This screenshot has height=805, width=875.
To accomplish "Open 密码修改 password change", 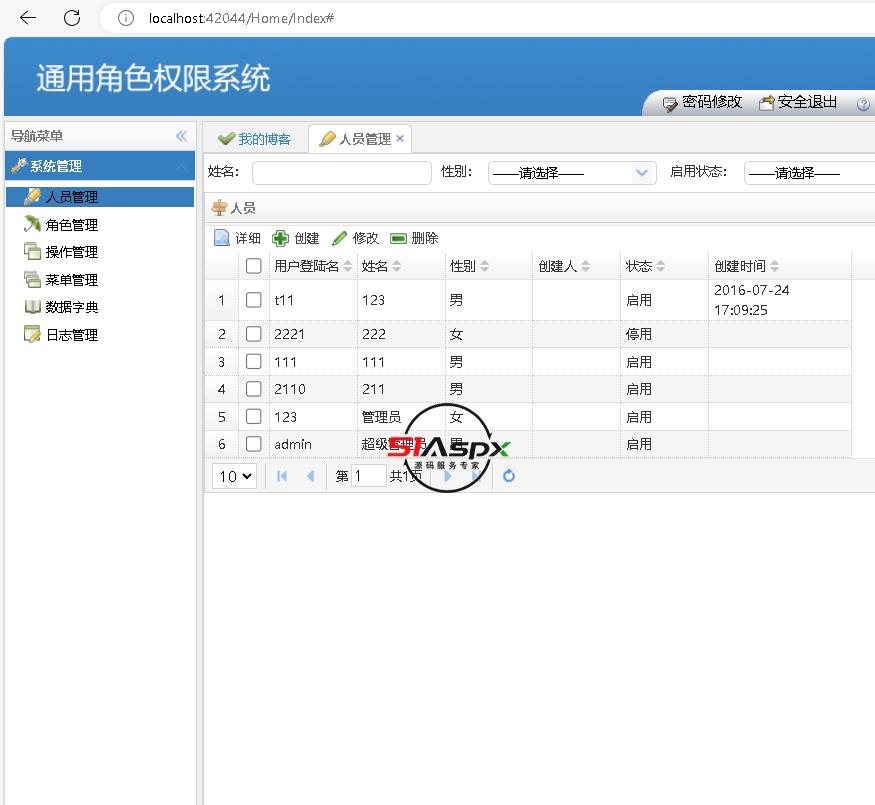I will click(x=703, y=102).
